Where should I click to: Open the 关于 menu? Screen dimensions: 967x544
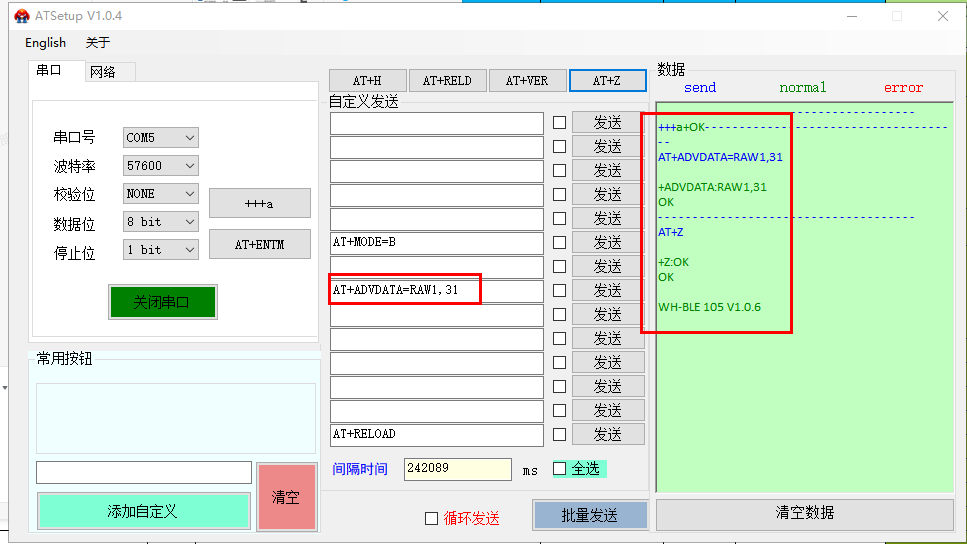(97, 43)
